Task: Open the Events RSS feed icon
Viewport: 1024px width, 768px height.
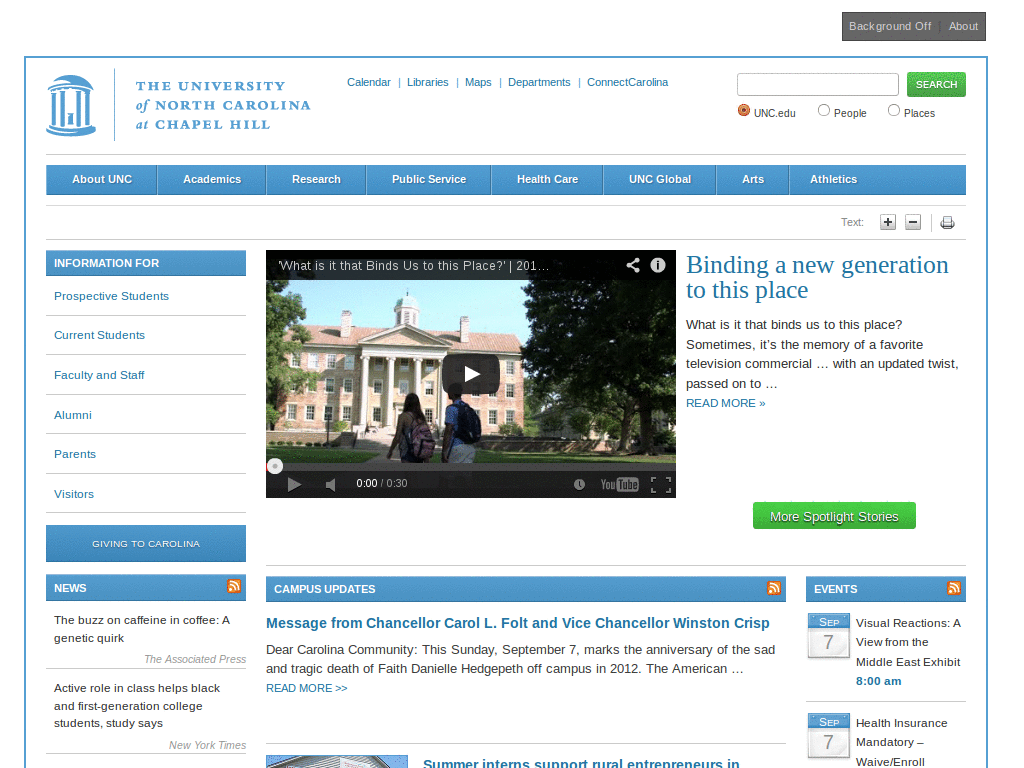Action: pos(954,588)
